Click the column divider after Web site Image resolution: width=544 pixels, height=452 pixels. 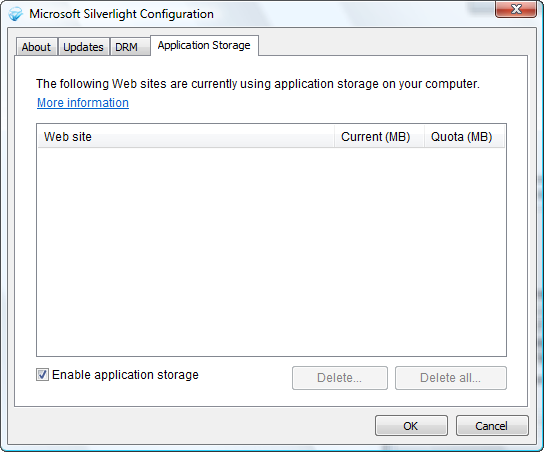click(334, 137)
